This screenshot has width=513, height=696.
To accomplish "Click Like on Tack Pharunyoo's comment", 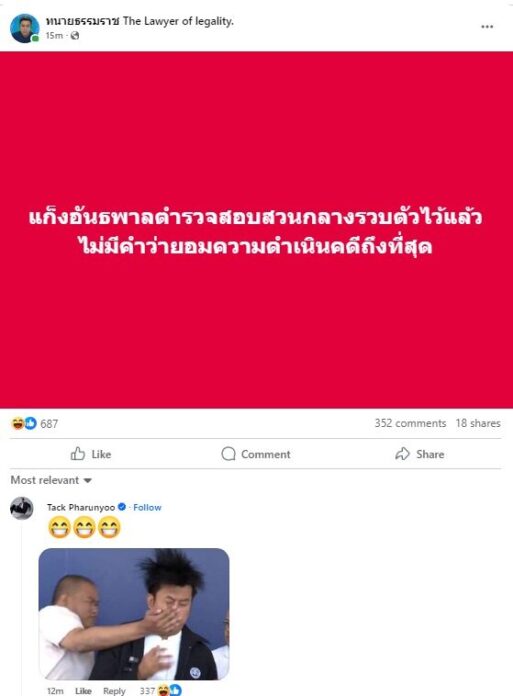I will pyautogui.click(x=83, y=691).
